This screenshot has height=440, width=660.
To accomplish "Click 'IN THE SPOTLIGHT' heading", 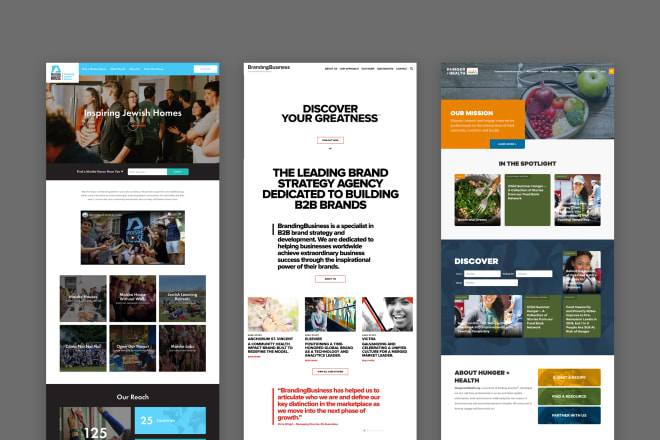I will [527, 163].
